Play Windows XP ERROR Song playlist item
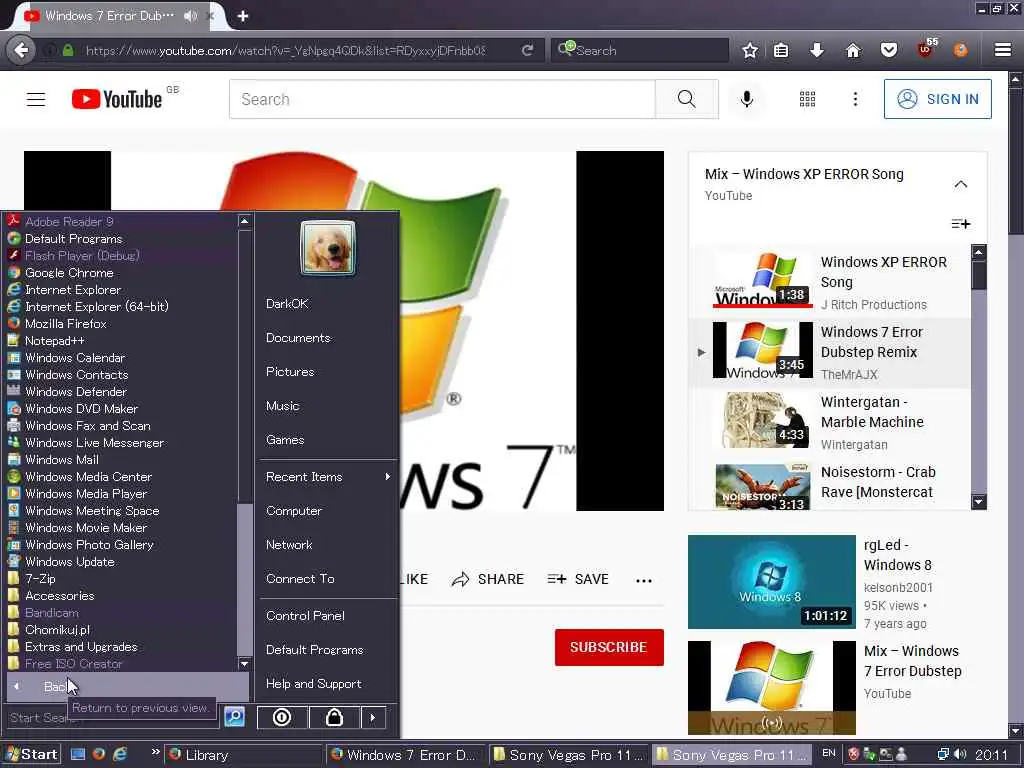 (x=829, y=283)
